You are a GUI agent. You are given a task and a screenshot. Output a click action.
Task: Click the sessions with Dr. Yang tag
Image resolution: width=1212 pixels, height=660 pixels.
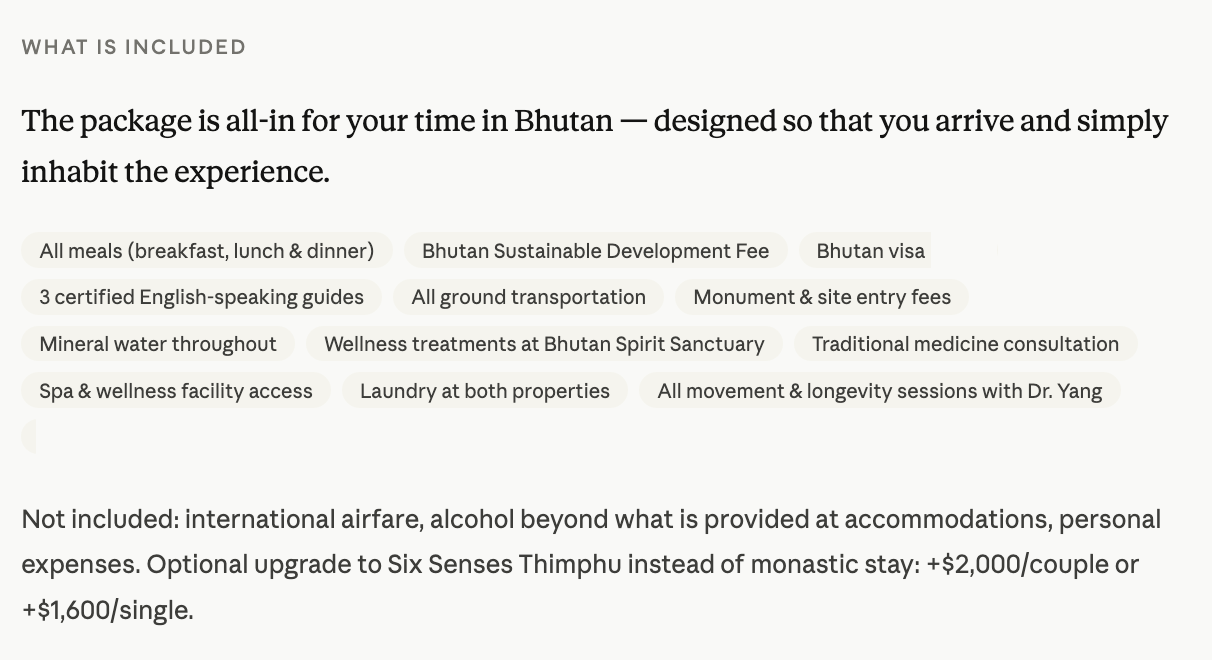[879, 391]
